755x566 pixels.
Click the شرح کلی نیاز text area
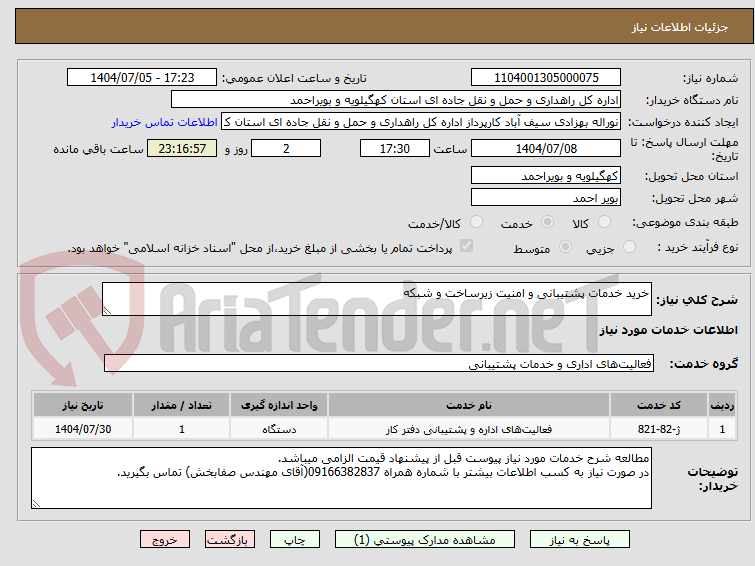(377, 299)
